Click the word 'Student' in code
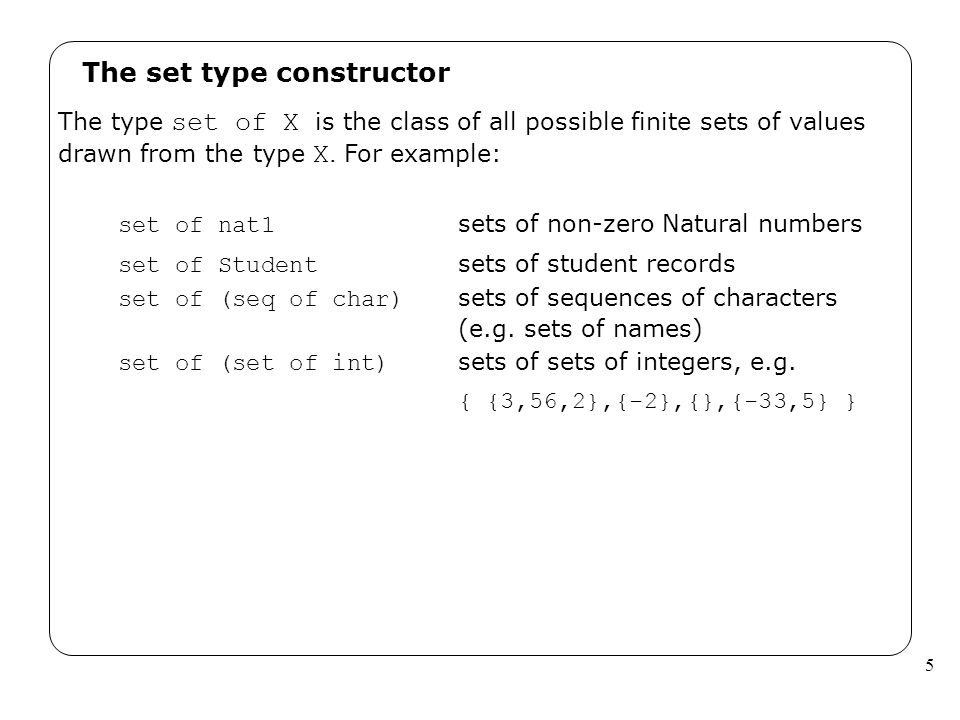 click(x=268, y=265)
